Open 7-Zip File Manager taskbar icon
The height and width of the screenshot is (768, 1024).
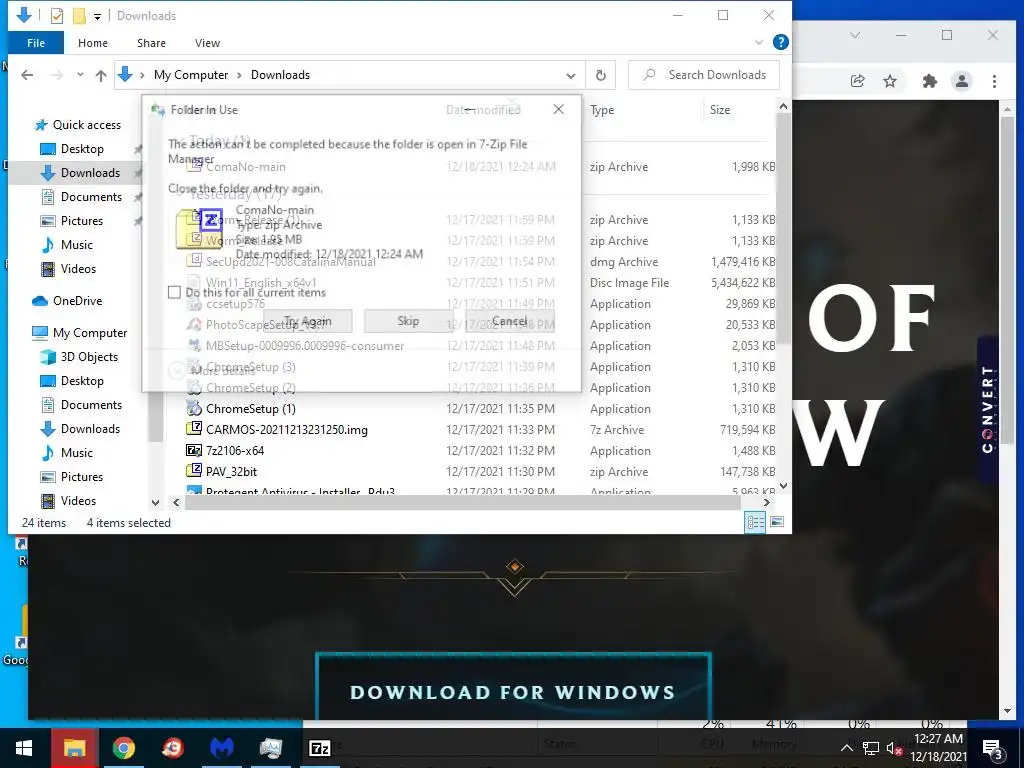tap(319, 748)
